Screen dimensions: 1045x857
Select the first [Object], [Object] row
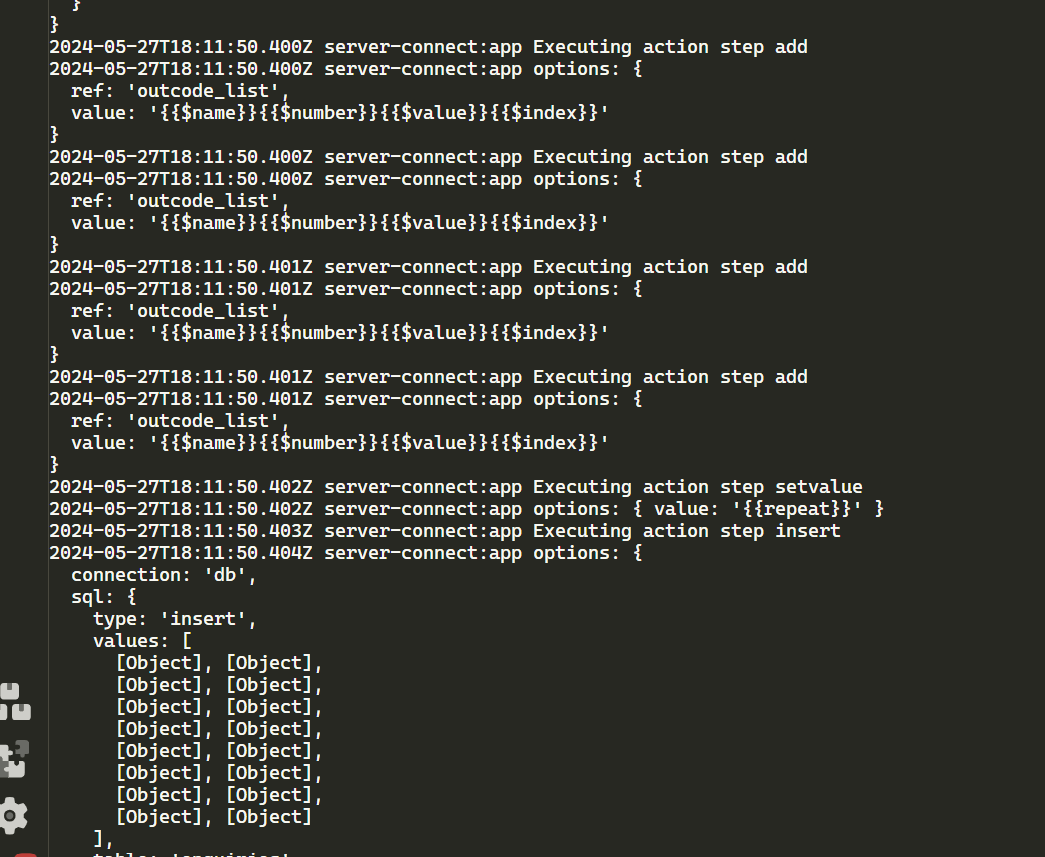(219, 663)
